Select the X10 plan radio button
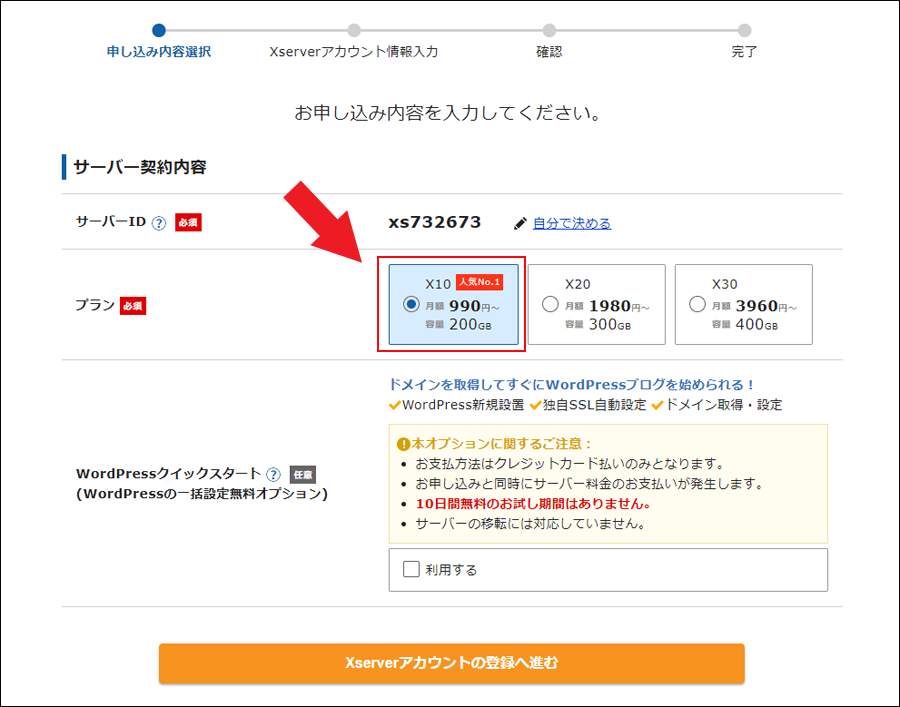900x707 pixels. [x=411, y=304]
